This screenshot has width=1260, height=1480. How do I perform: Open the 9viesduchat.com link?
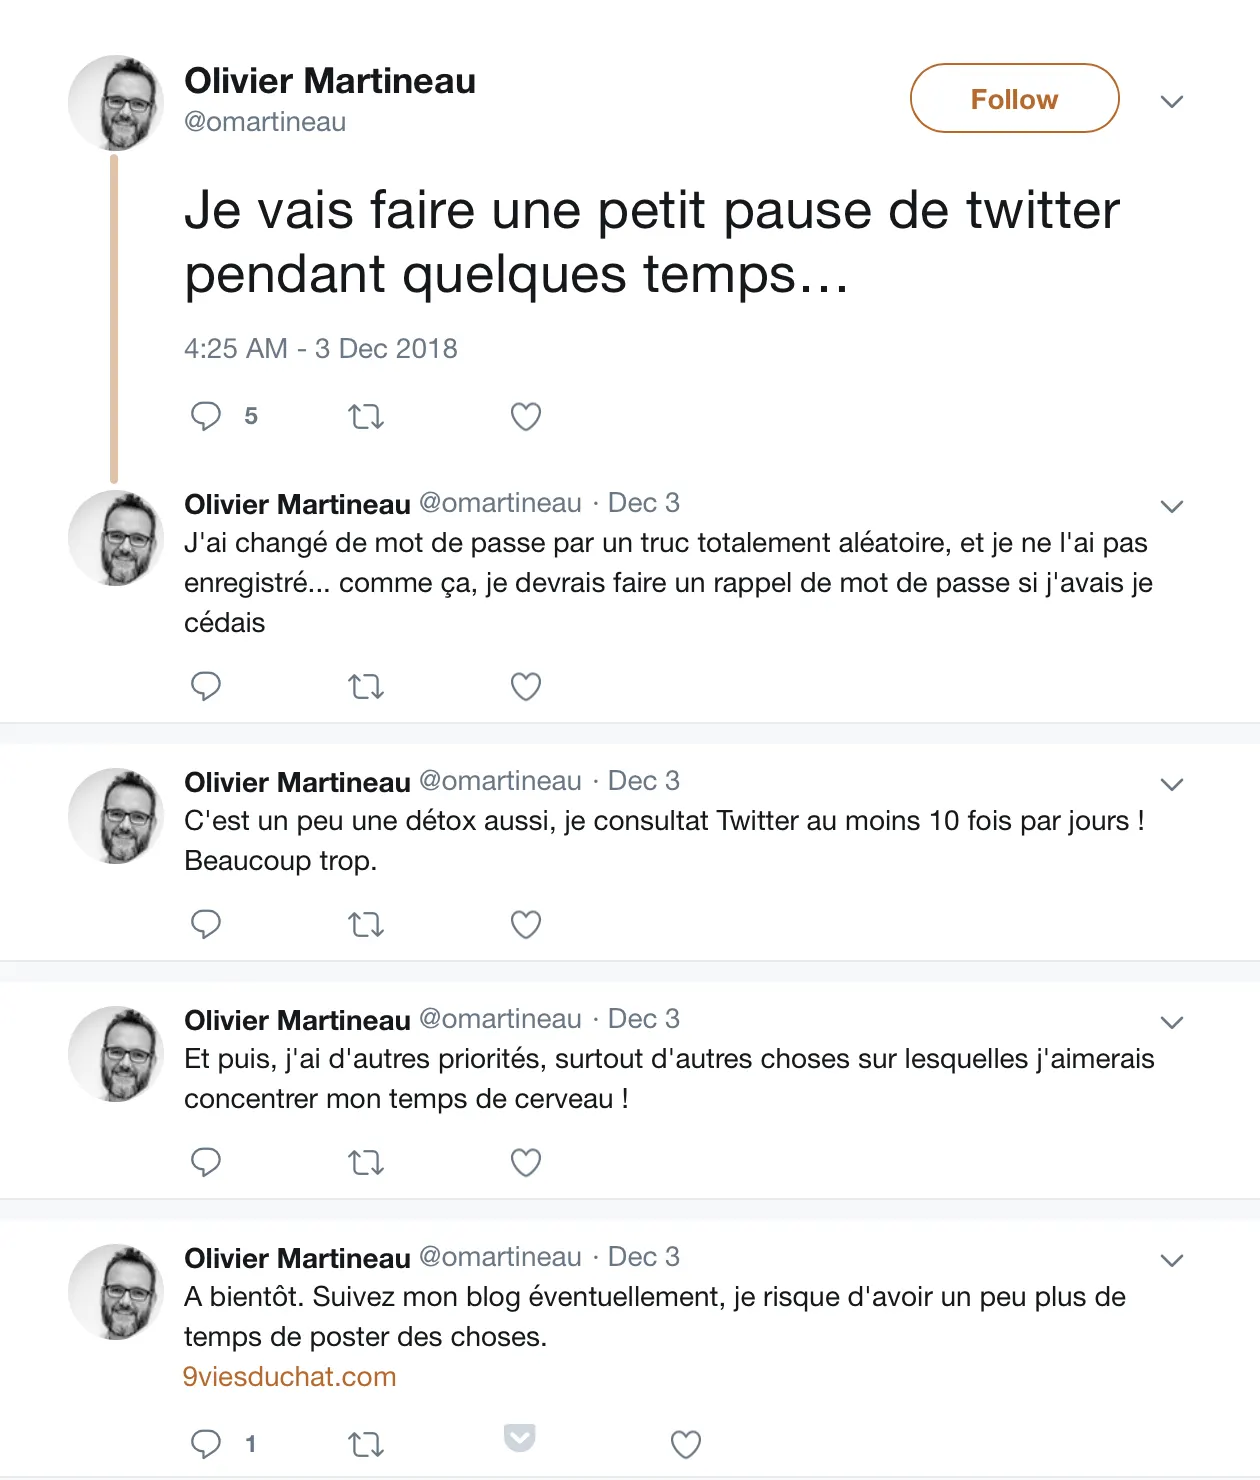point(290,1377)
